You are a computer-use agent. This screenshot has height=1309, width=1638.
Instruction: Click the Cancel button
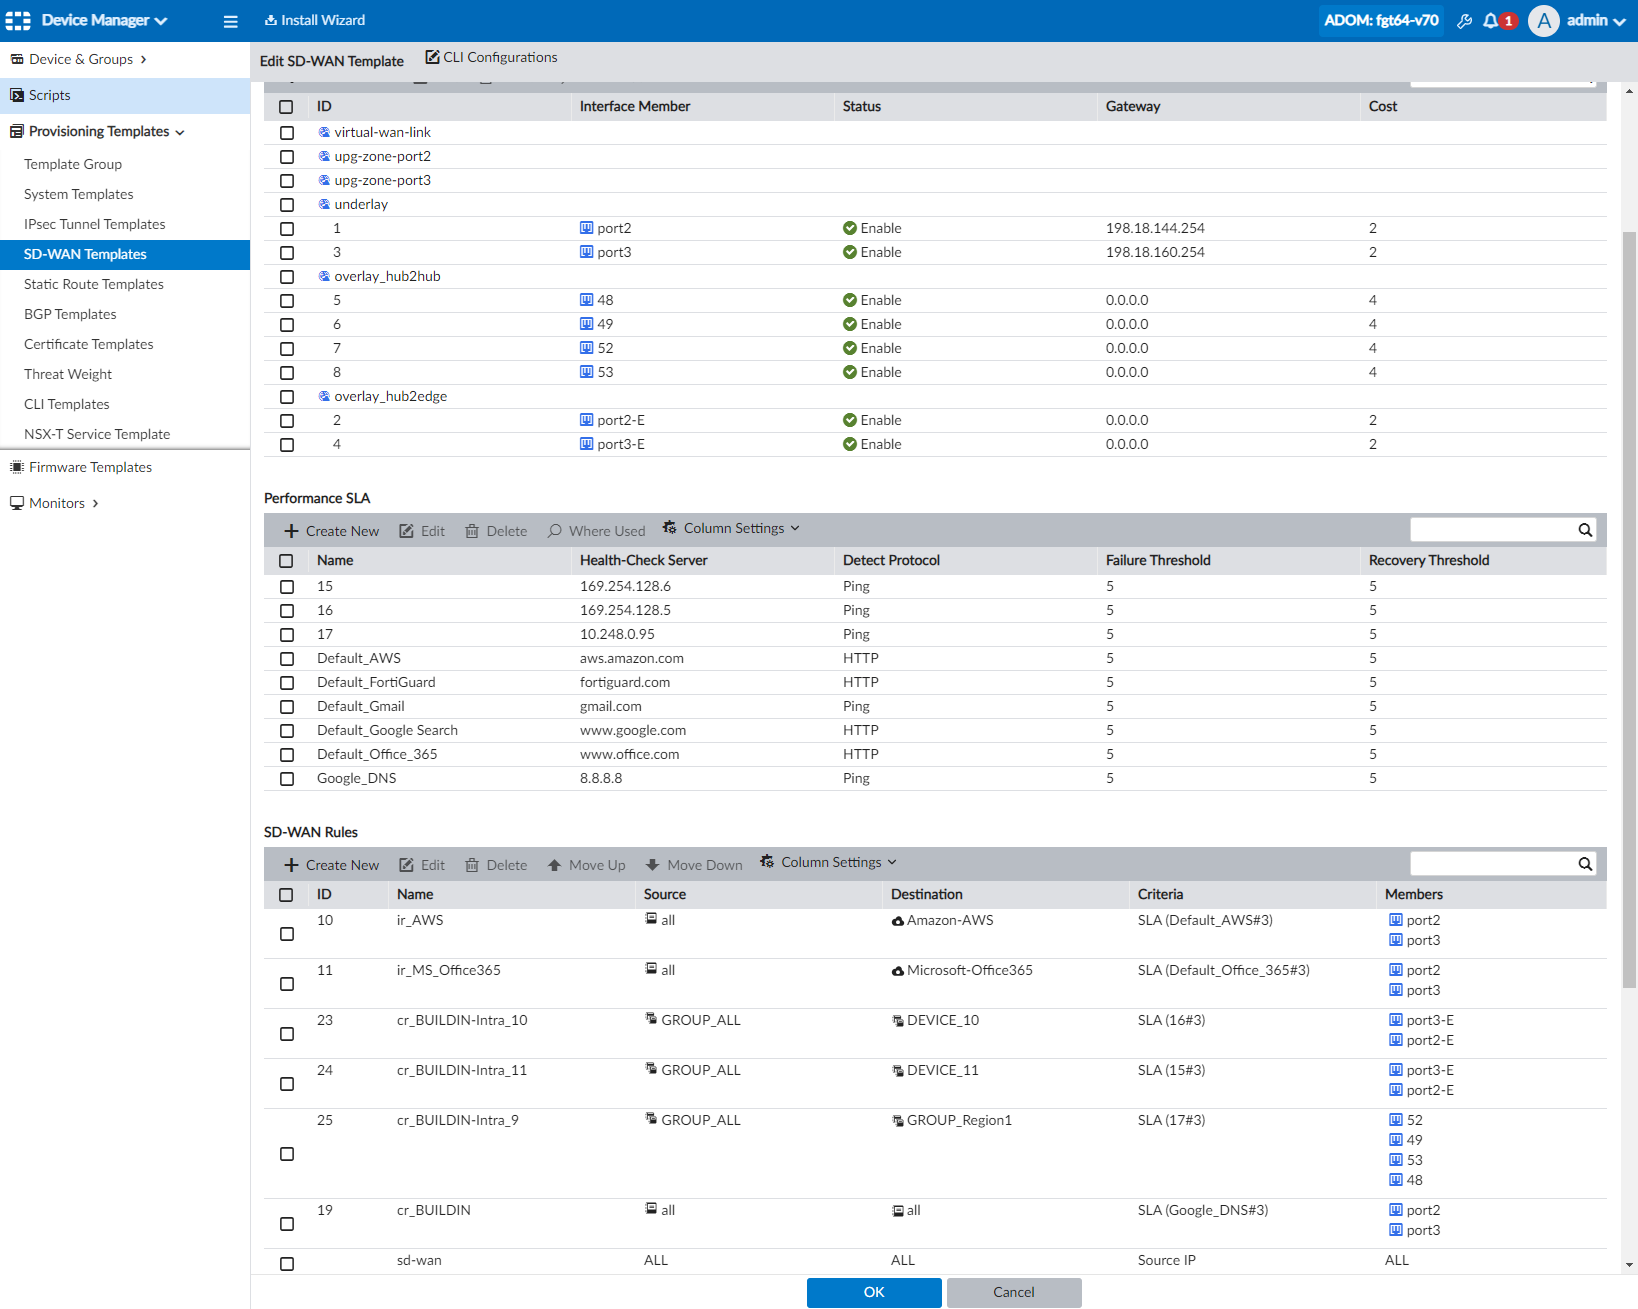1013,1292
